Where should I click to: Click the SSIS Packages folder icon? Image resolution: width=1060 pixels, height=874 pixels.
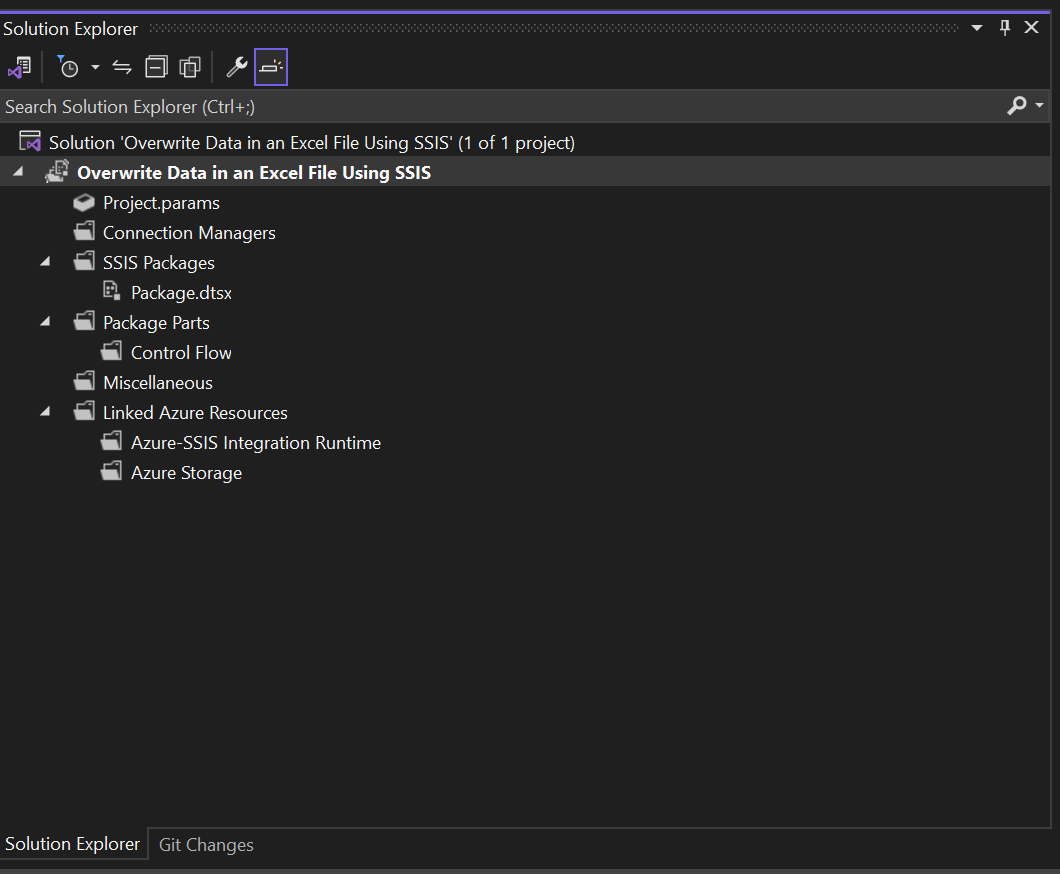(x=84, y=261)
